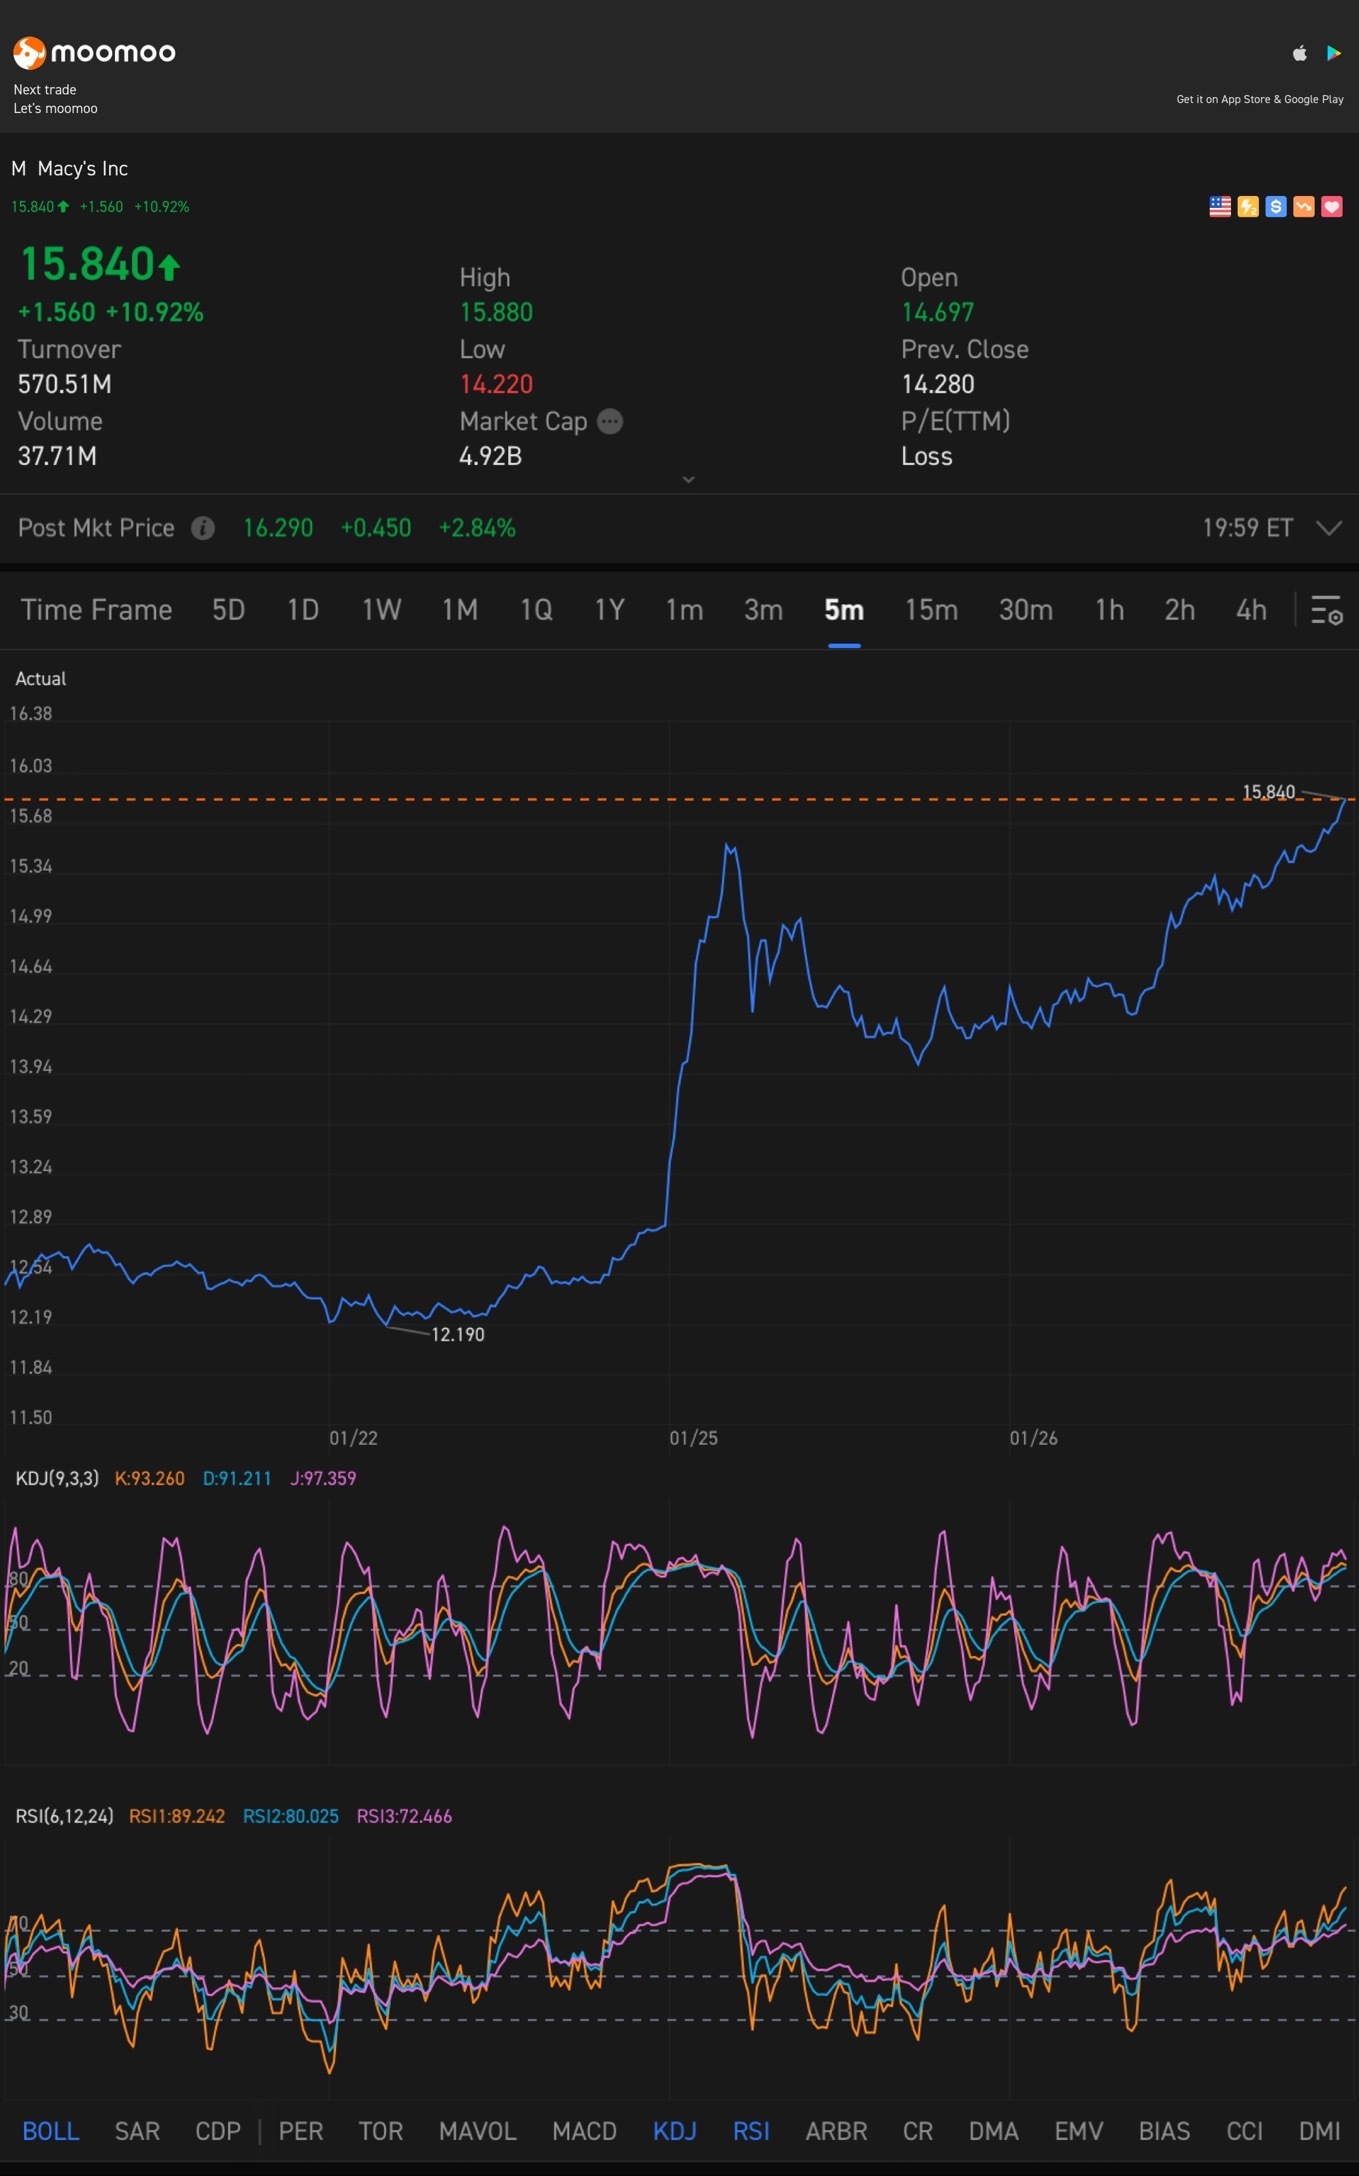The width and height of the screenshot is (1359, 2176).
Task: Switch to the 1h chart
Action: click(x=1109, y=610)
